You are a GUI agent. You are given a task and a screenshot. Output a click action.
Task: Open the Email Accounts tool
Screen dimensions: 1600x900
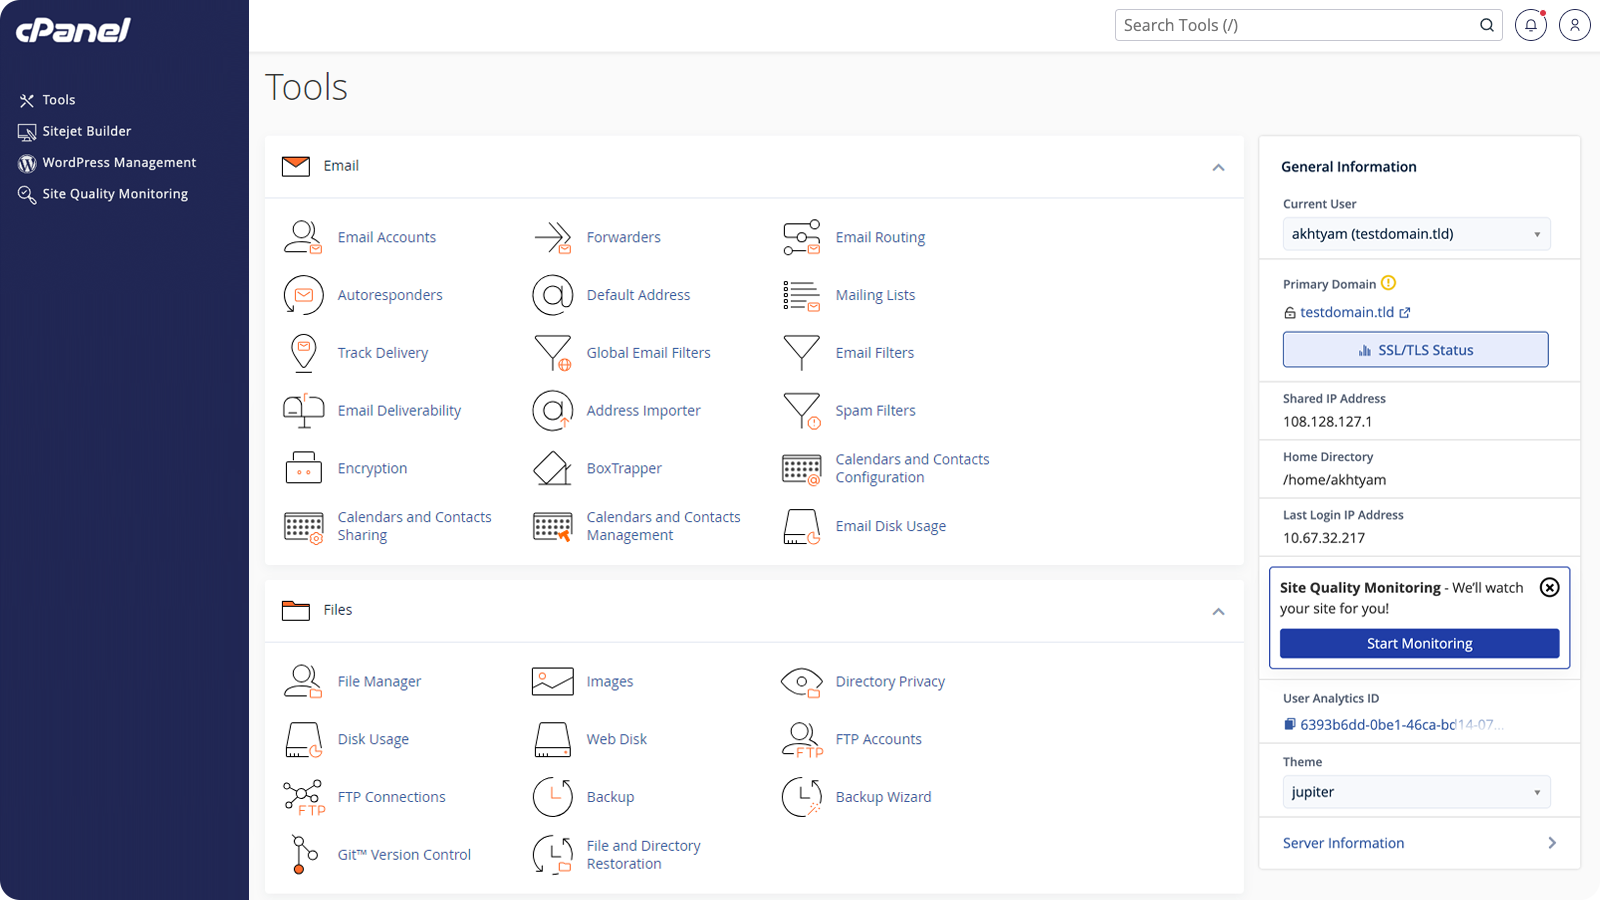click(387, 237)
